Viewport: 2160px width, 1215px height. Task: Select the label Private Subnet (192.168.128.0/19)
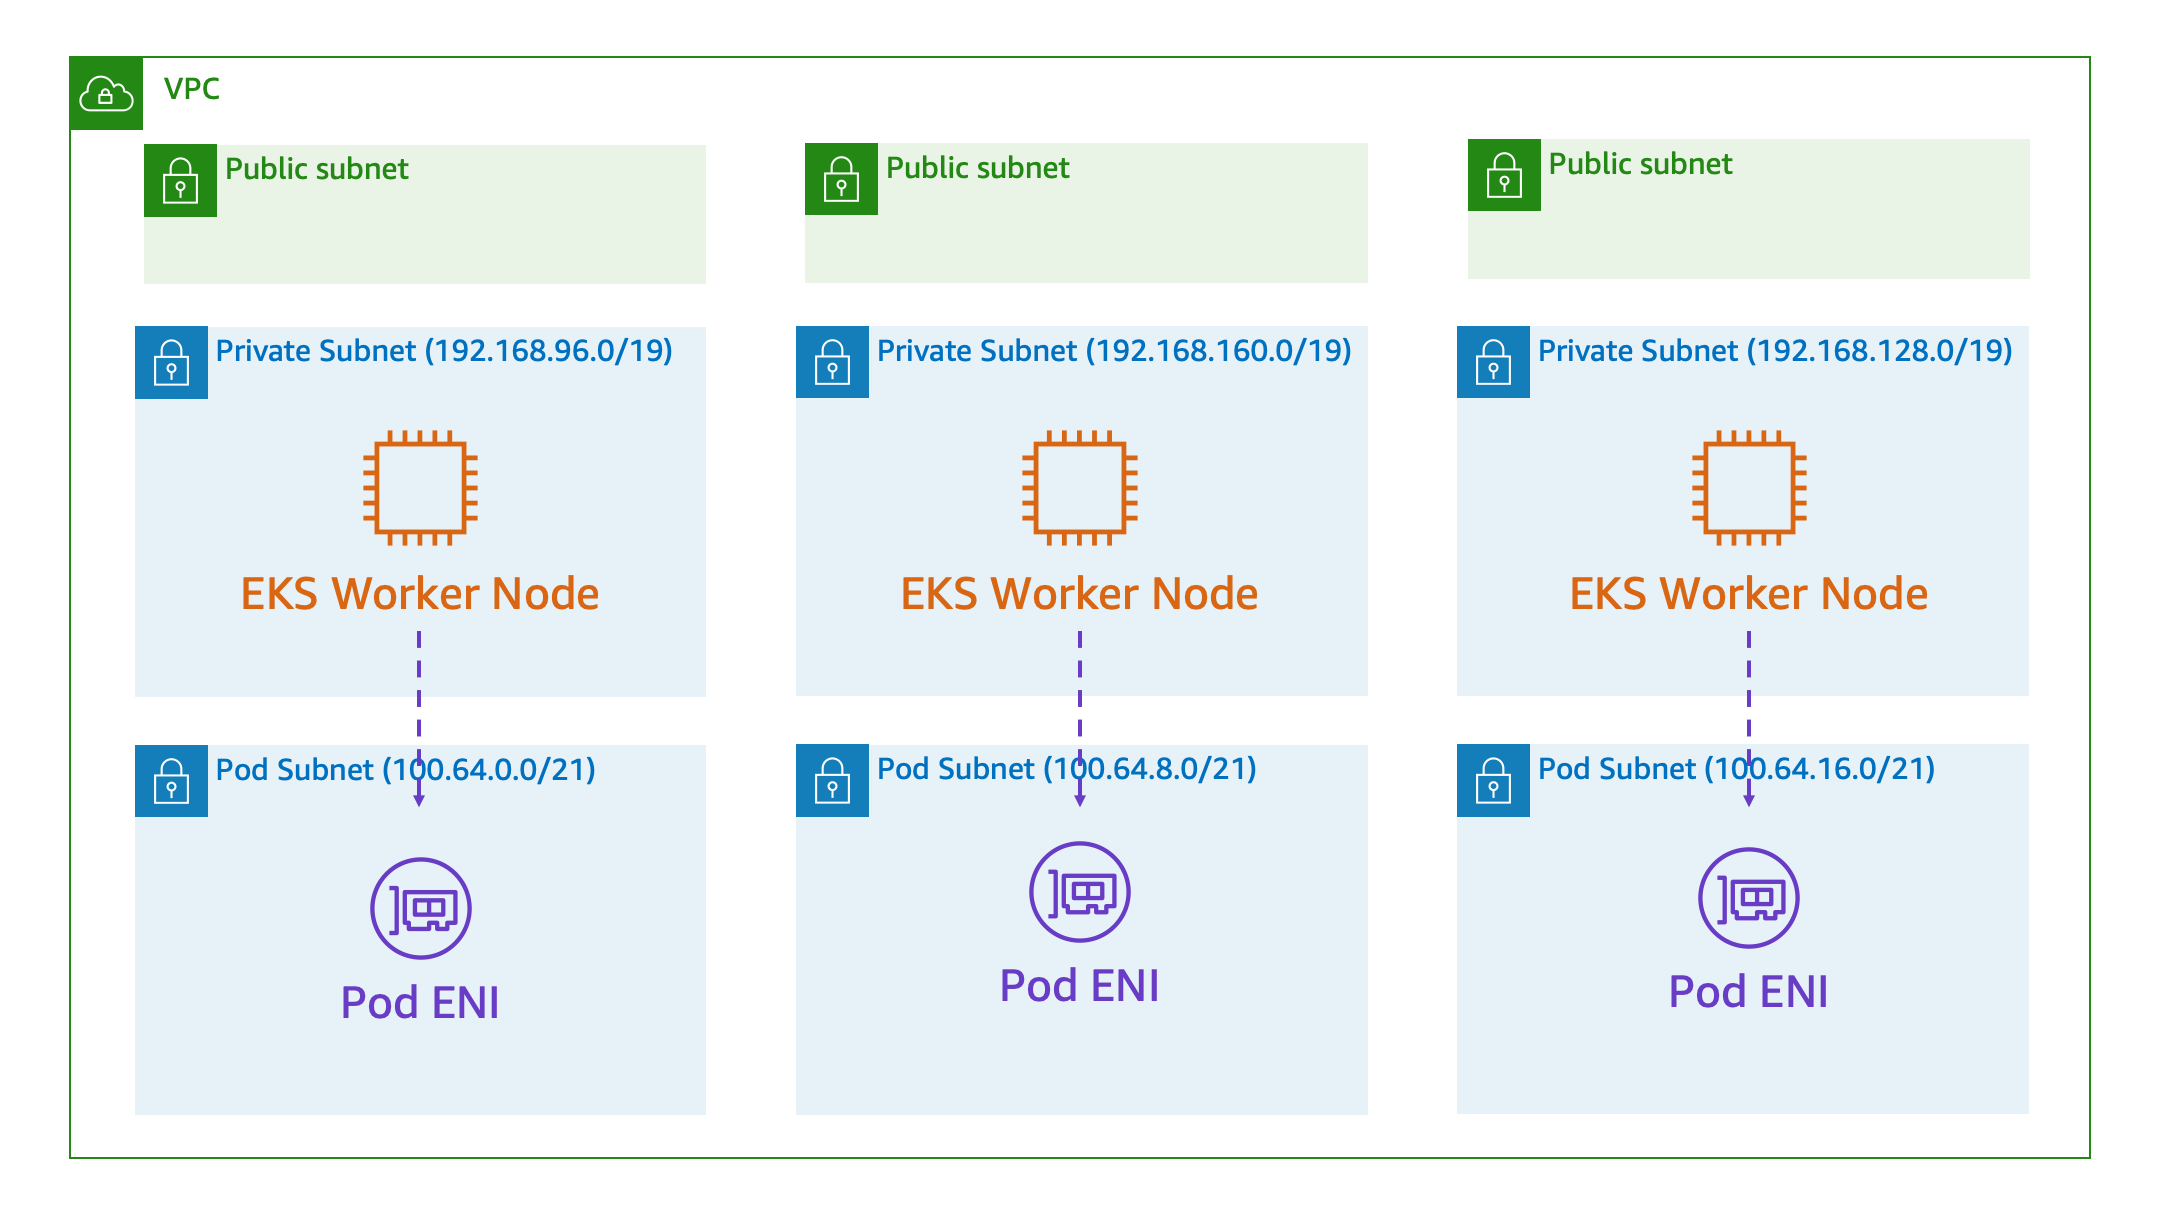pyautogui.click(x=1775, y=351)
